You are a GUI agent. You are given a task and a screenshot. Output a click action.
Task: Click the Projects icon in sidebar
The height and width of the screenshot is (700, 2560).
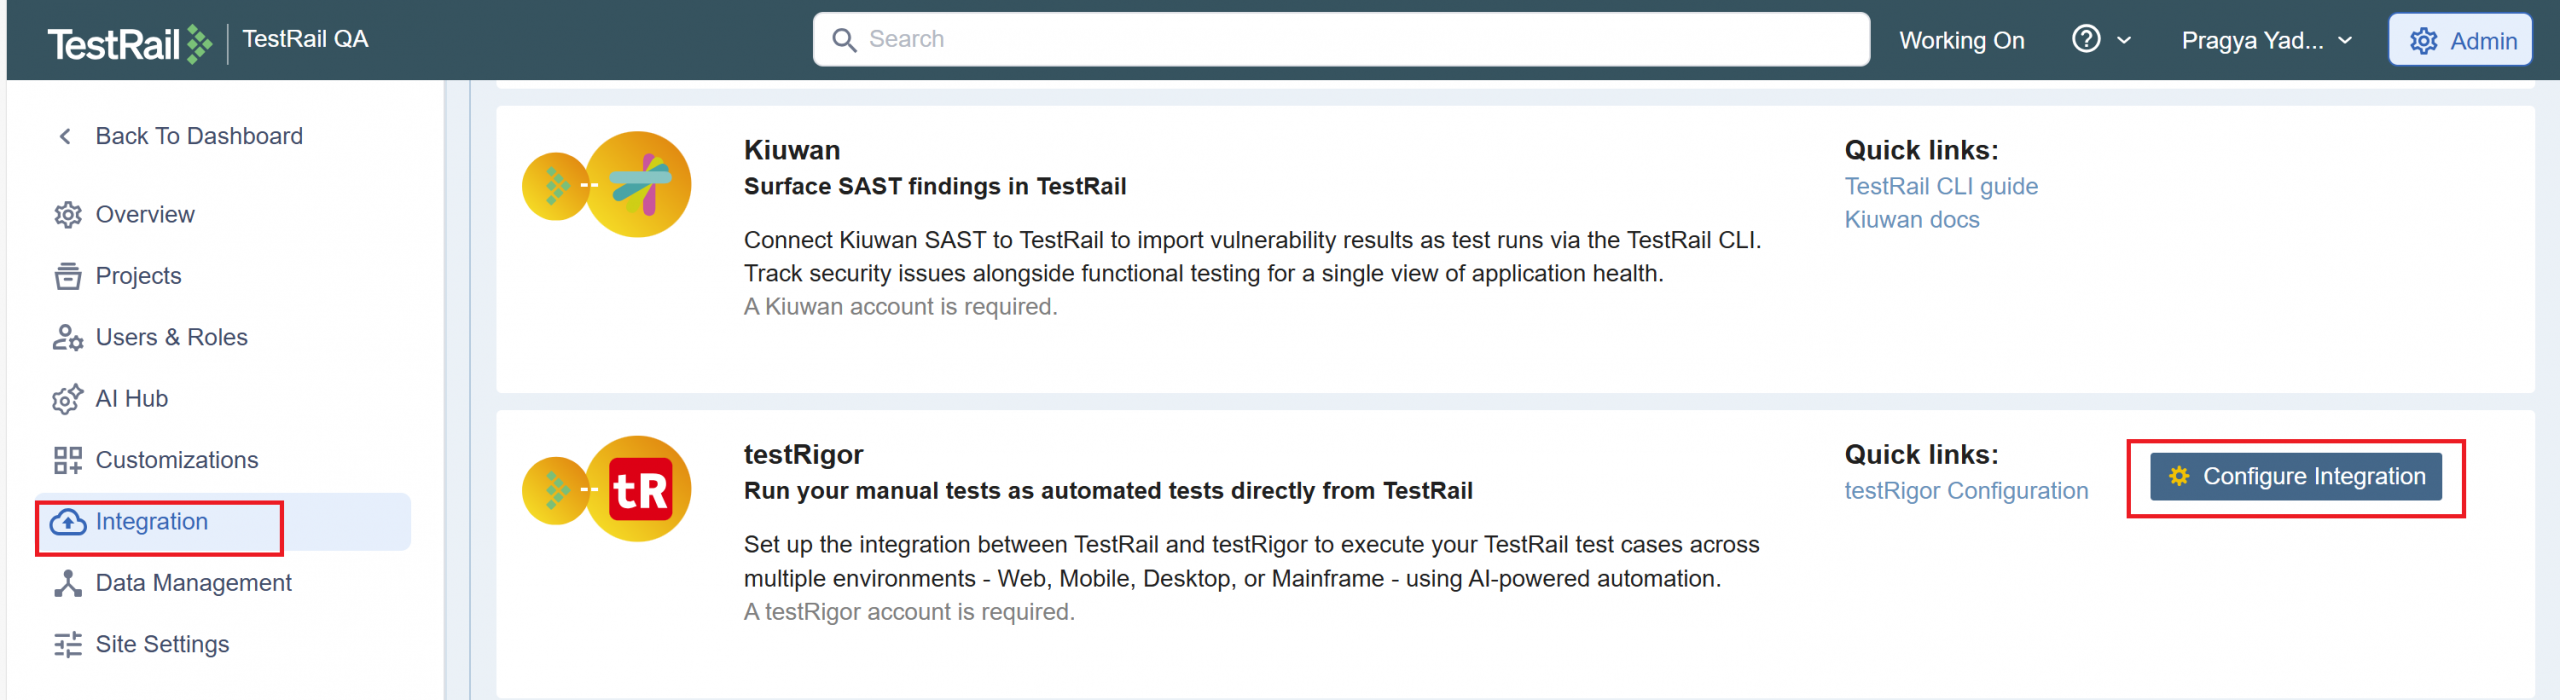[x=67, y=276]
